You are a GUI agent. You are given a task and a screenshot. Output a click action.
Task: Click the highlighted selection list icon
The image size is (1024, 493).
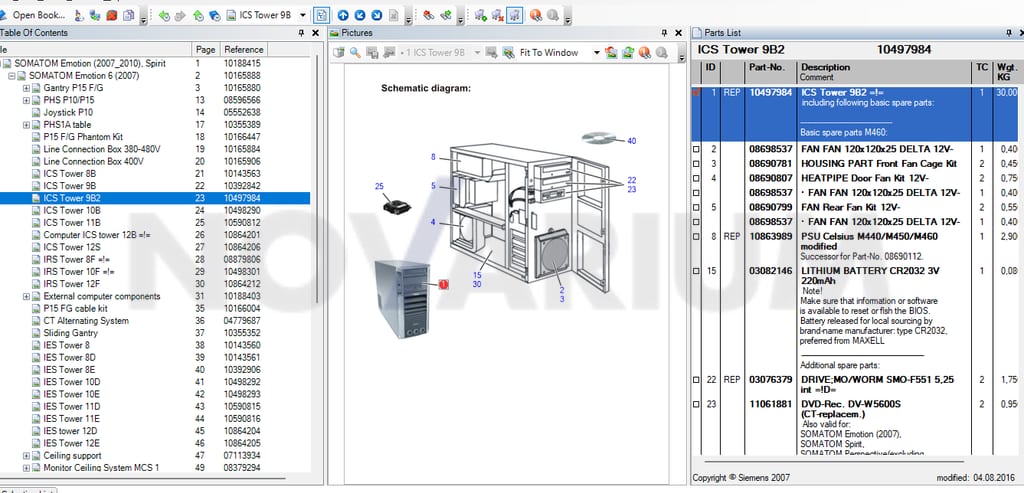(x=515, y=15)
